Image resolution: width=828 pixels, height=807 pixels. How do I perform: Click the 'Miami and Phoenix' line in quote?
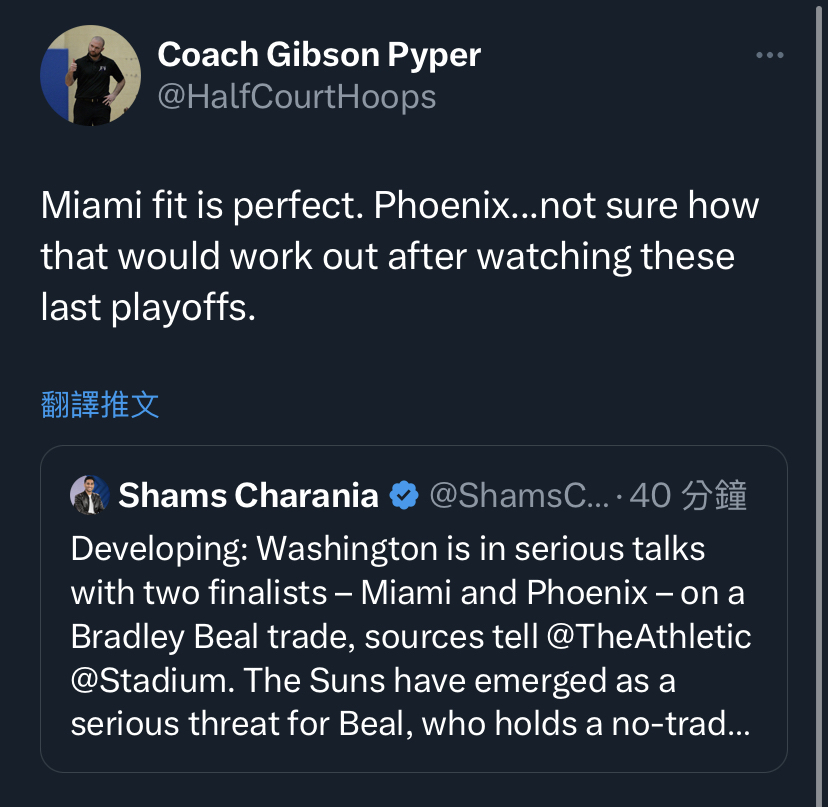pyautogui.click(x=408, y=593)
